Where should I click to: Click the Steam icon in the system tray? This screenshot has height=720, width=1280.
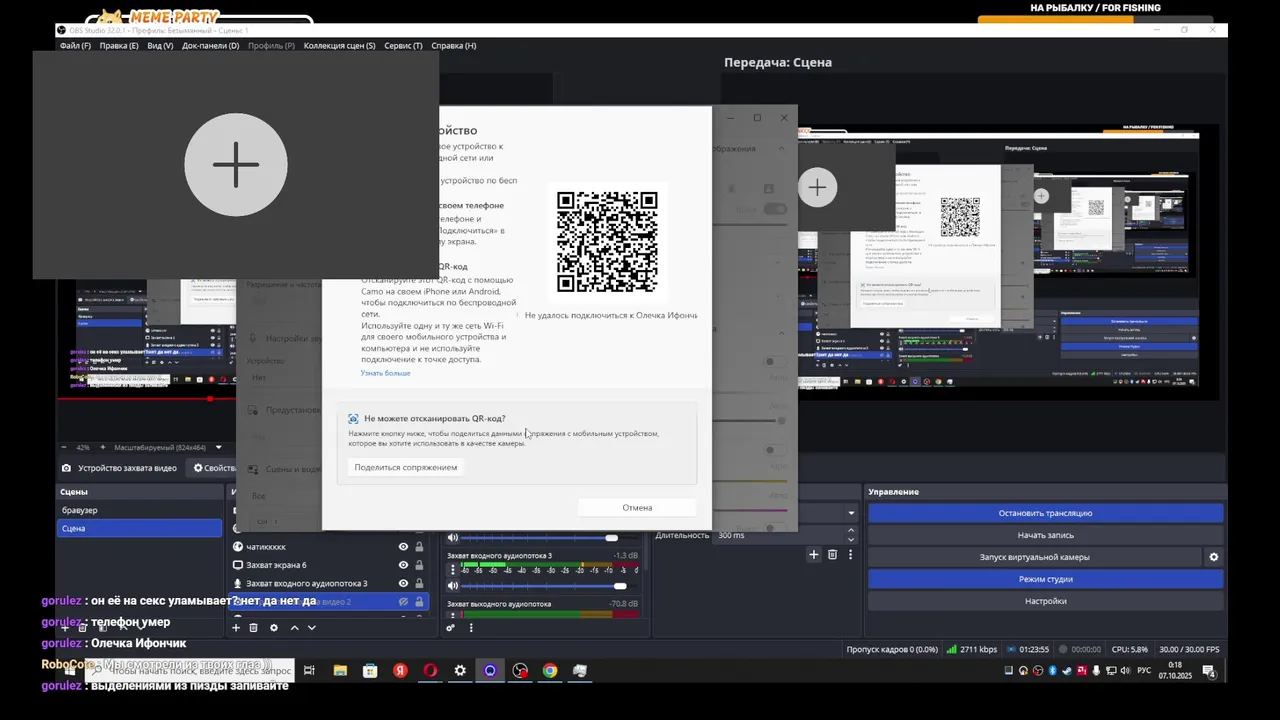[x=1067, y=671]
